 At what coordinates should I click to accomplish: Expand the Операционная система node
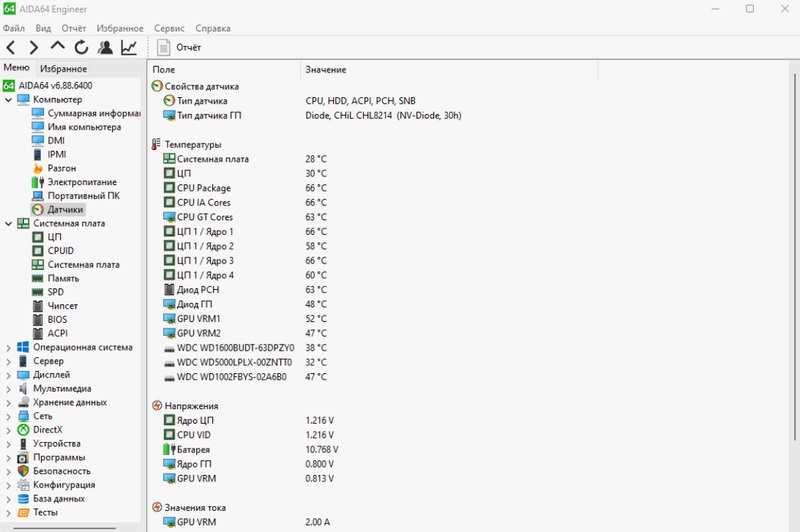[8, 348]
